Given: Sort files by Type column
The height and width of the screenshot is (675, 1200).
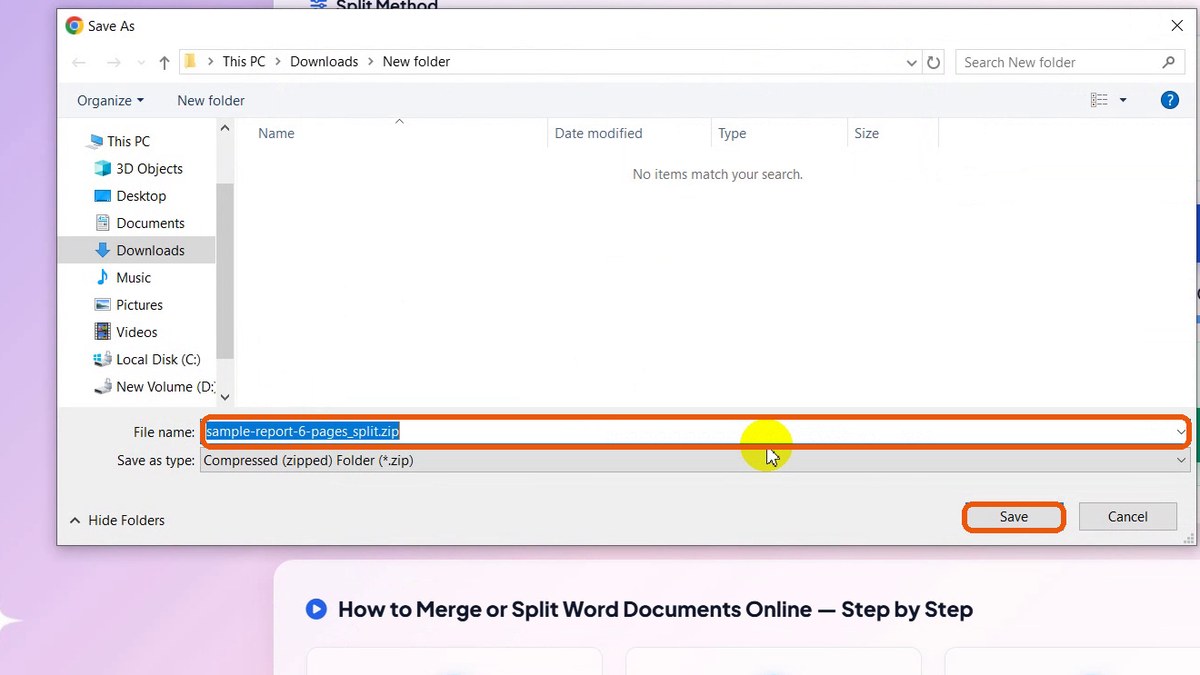Looking at the screenshot, I should click(x=732, y=133).
